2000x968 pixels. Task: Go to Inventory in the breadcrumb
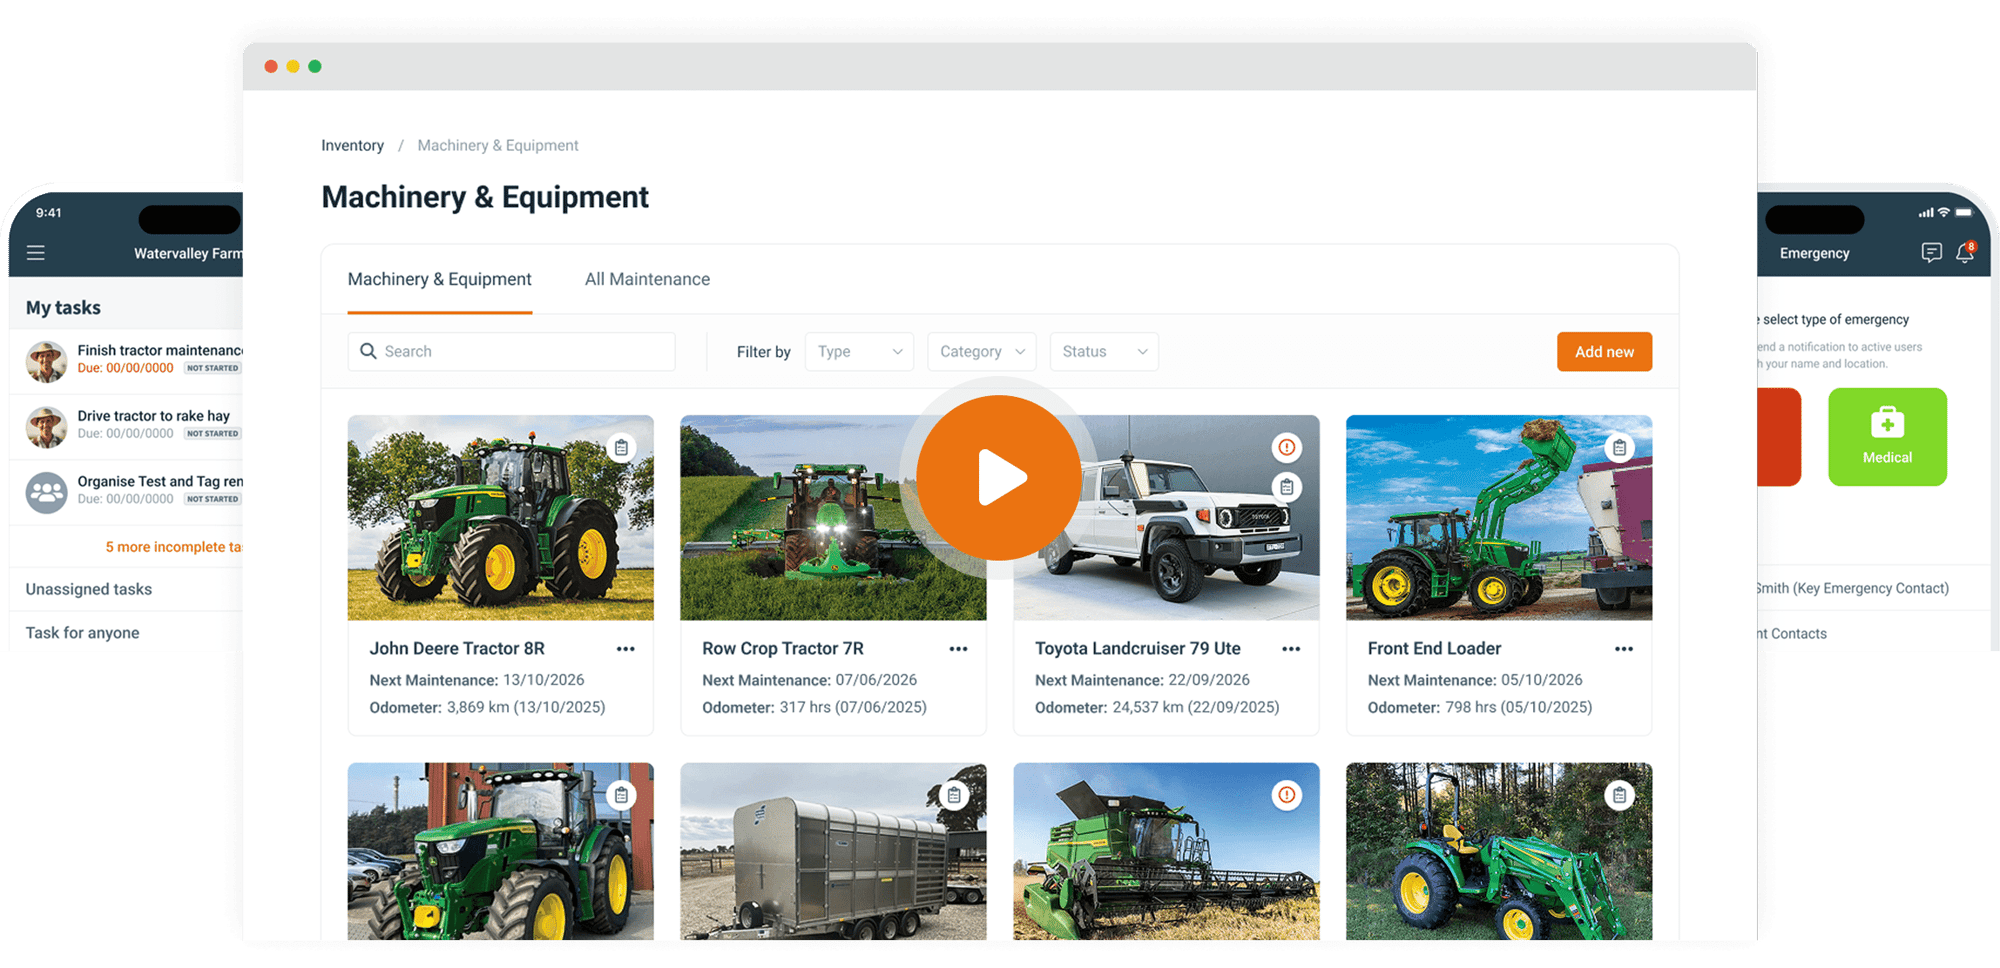point(352,146)
